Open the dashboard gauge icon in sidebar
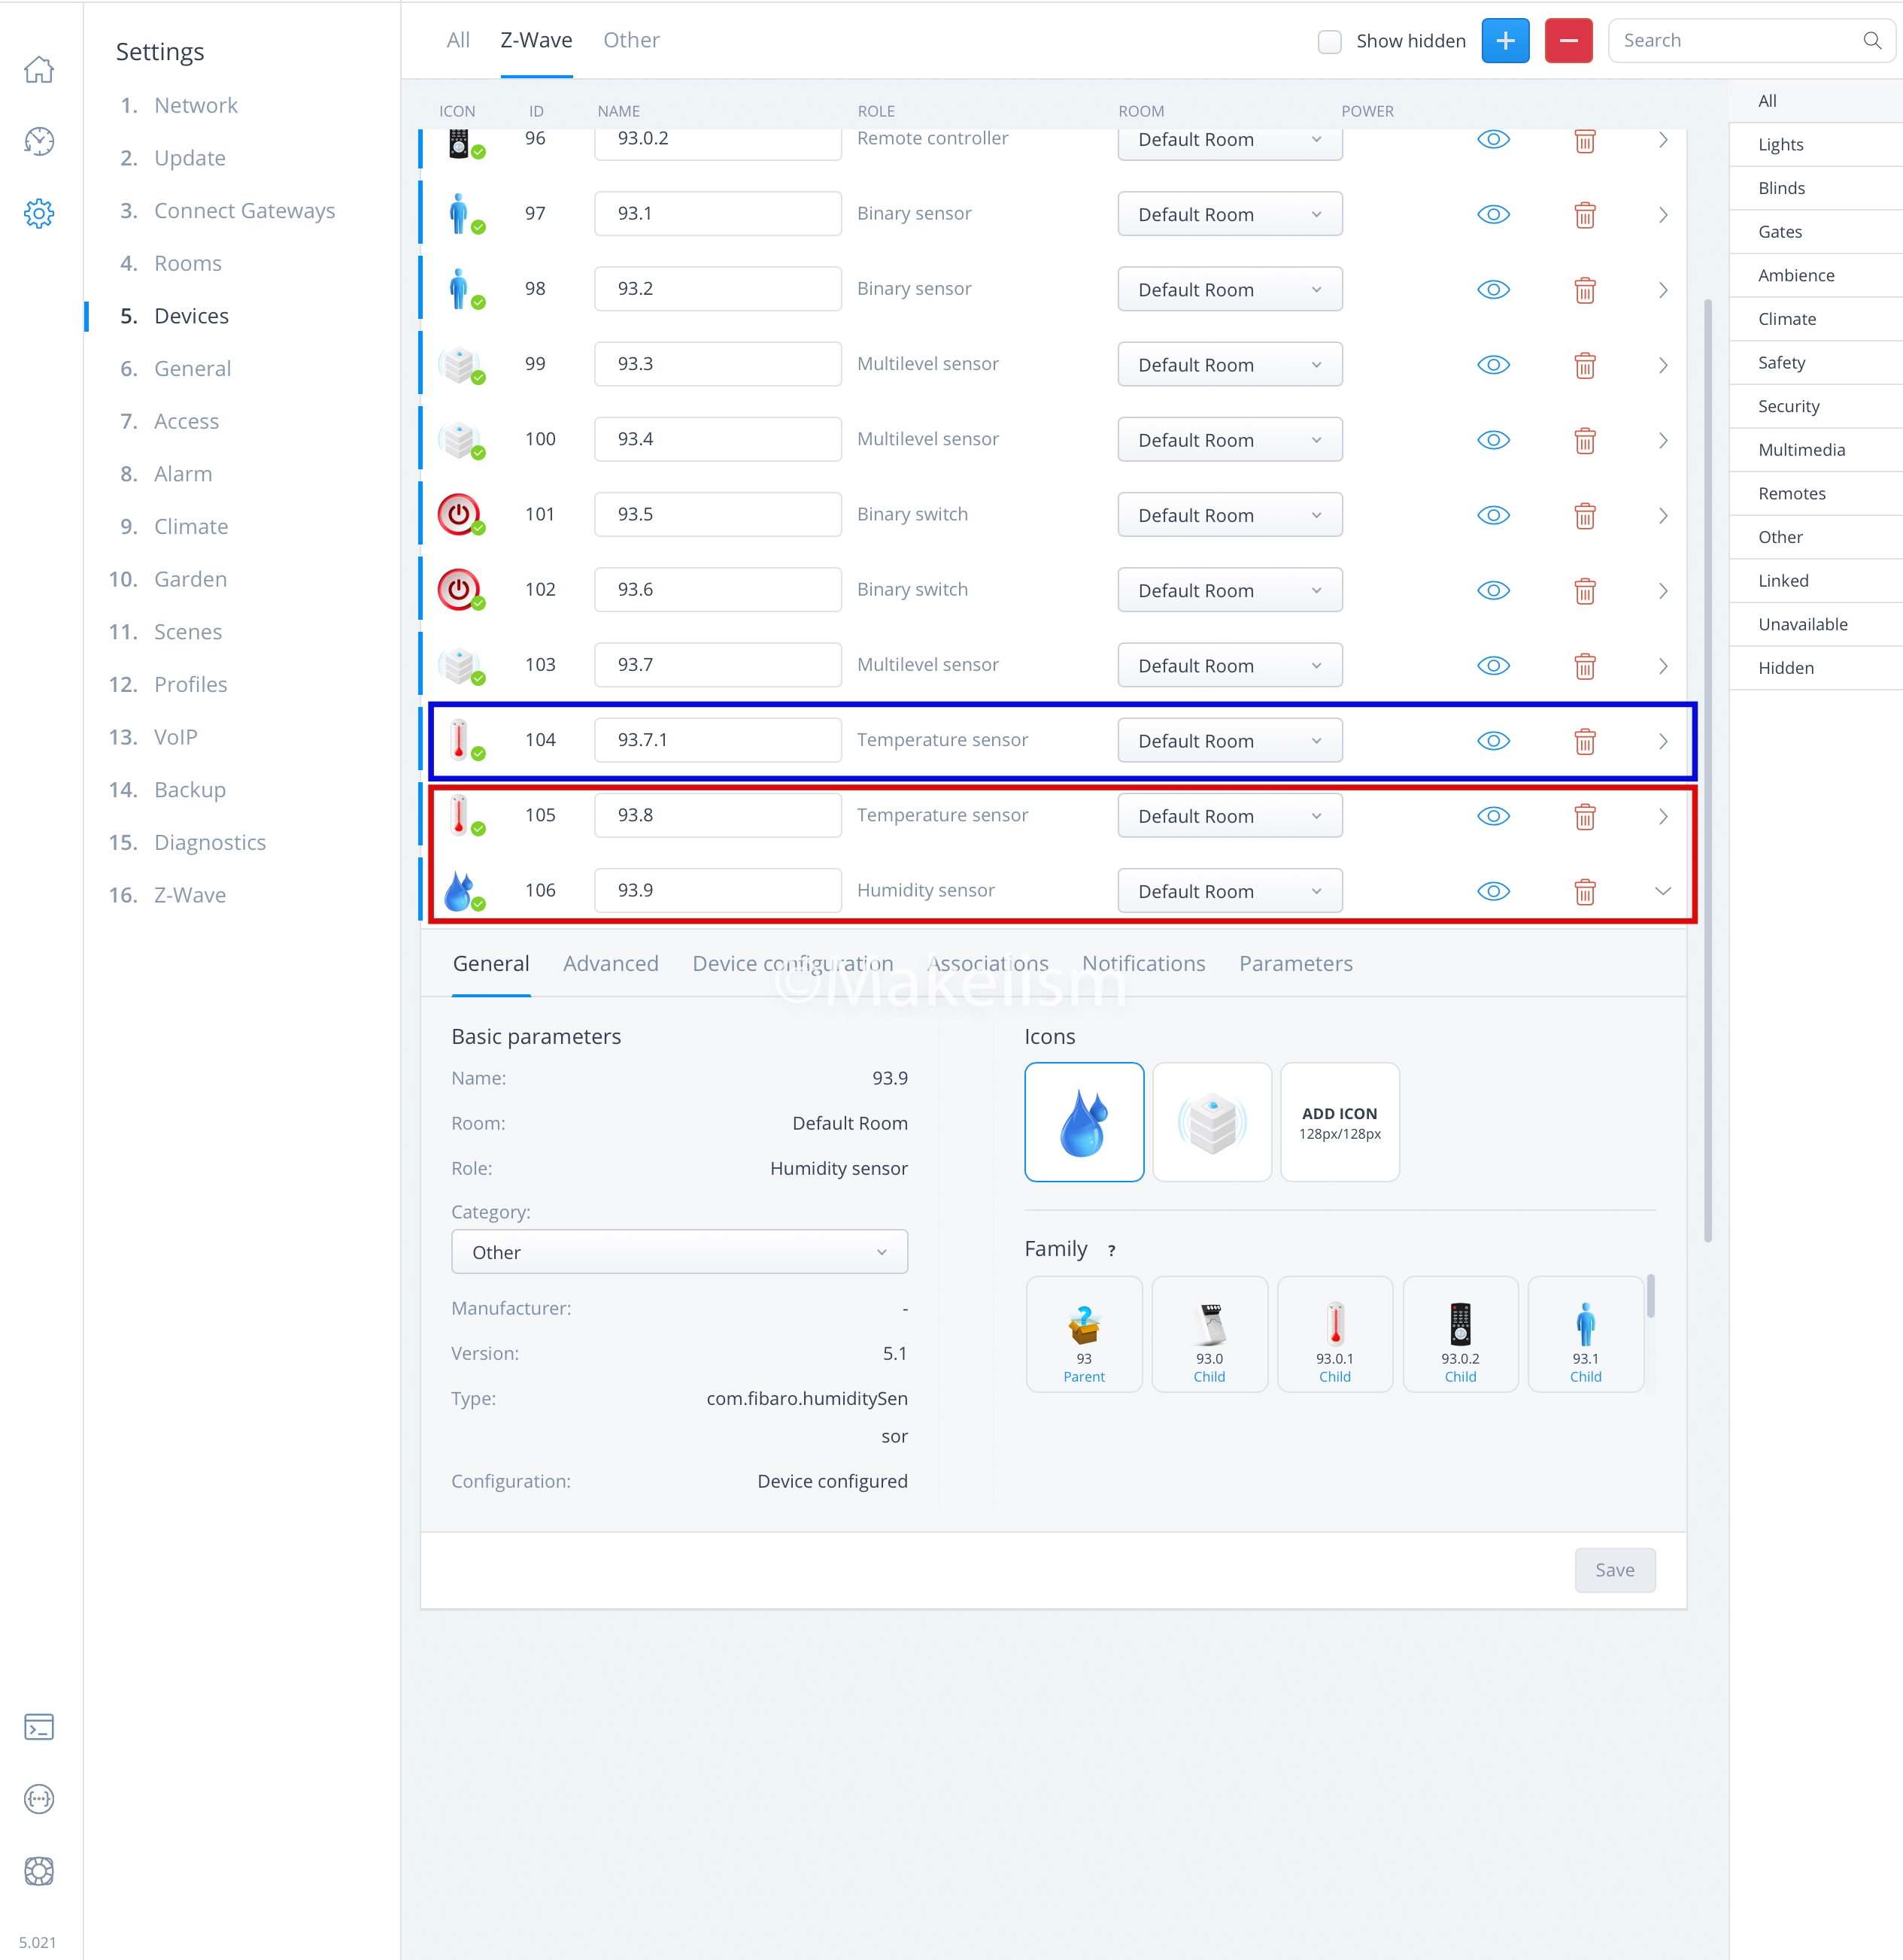The width and height of the screenshot is (1903, 1960). coord(39,142)
